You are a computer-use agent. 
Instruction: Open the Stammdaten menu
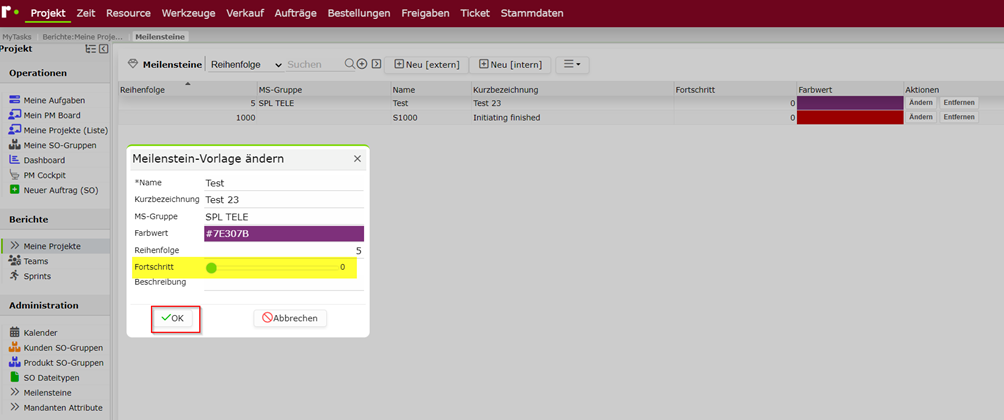click(x=532, y=13)
